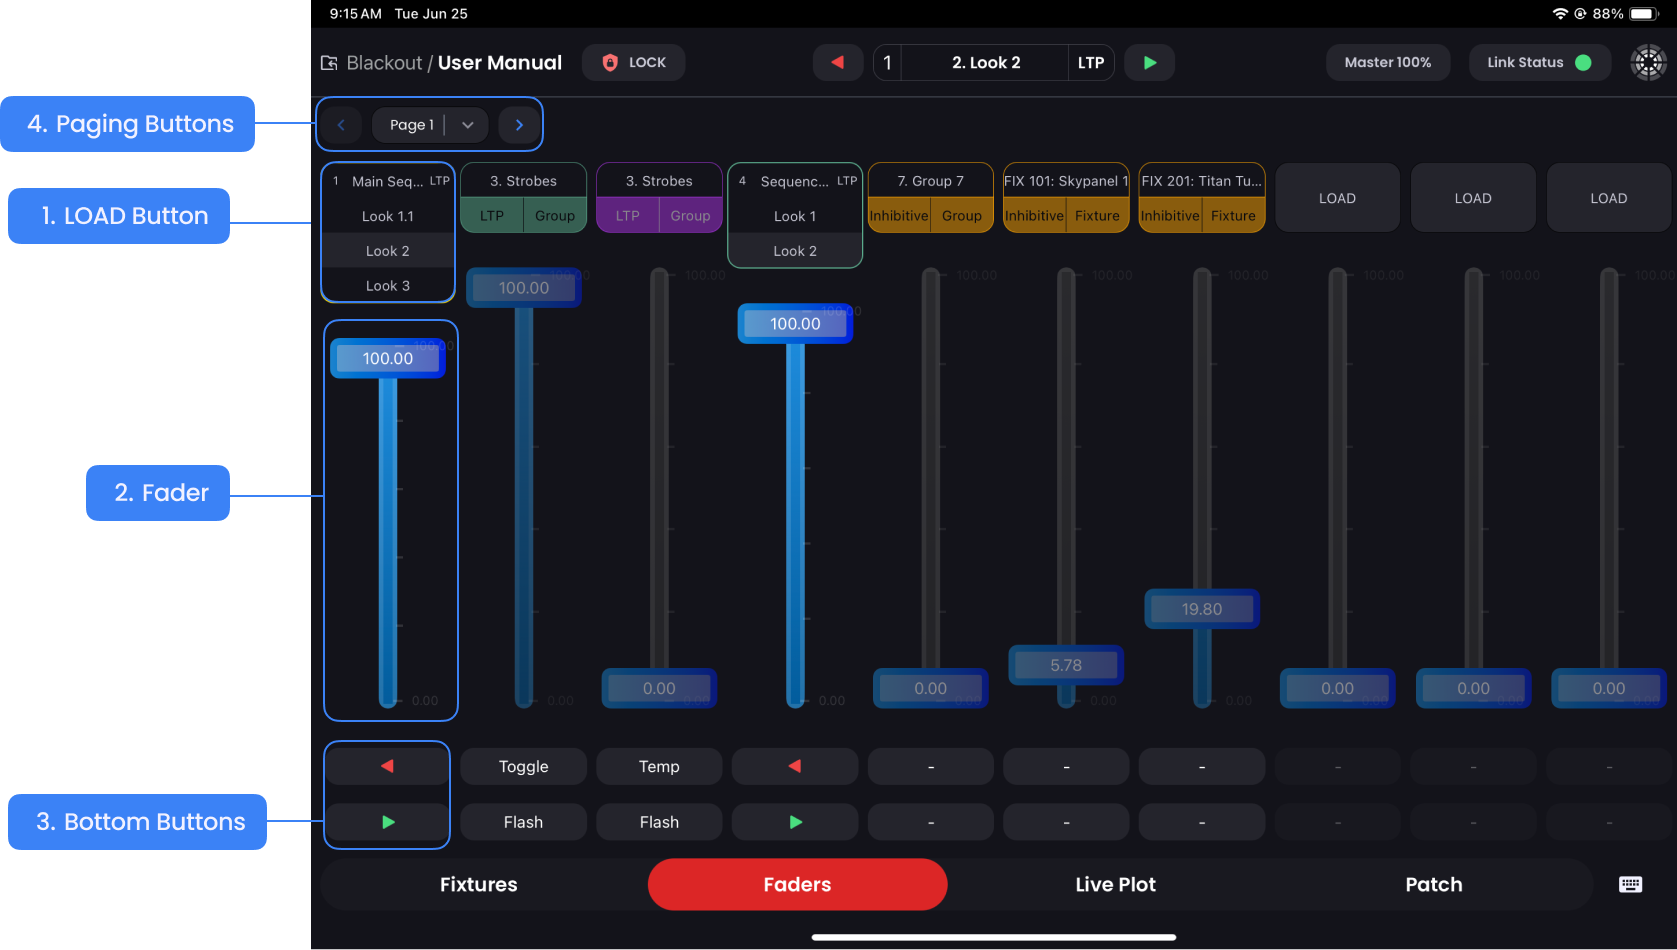The width and height of the screenshot is (1677, 950).
Task: Open the LTP mode selector in top bar
Action: pyautogui.click(x=1090, y=62)
